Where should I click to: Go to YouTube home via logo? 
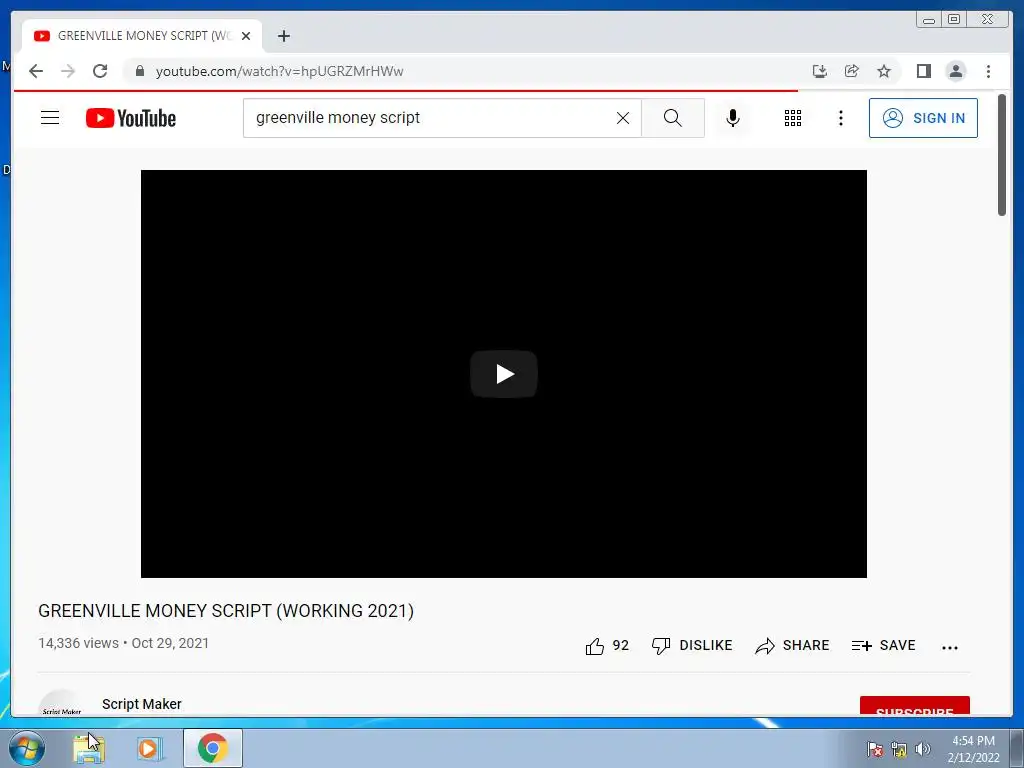coord(131,118)
